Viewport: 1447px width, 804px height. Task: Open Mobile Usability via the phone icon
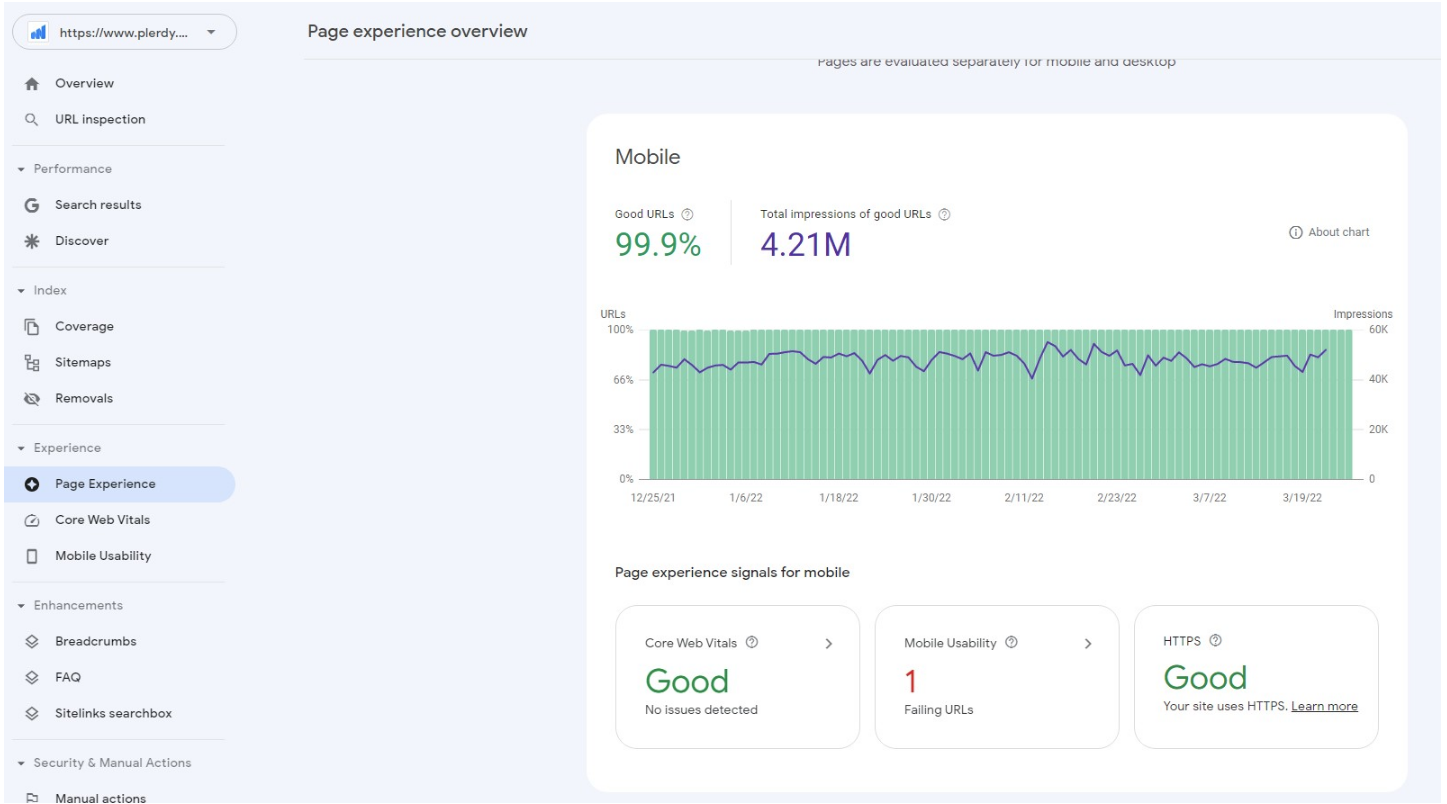coord(32,556)
